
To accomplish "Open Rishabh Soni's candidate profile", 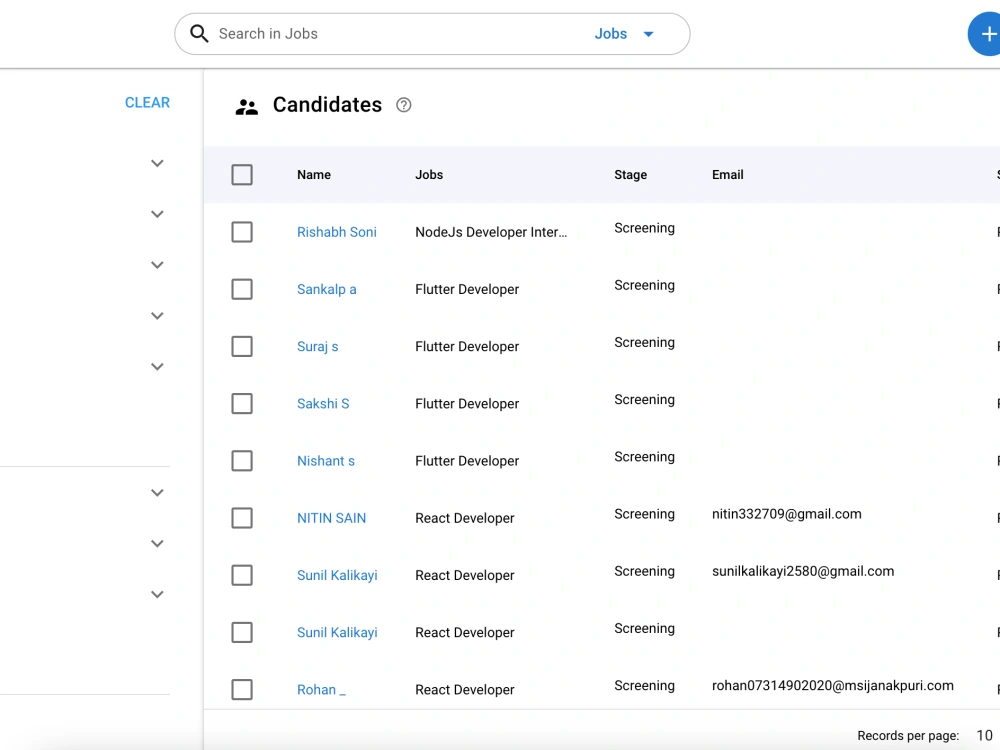I will [336, 231].
